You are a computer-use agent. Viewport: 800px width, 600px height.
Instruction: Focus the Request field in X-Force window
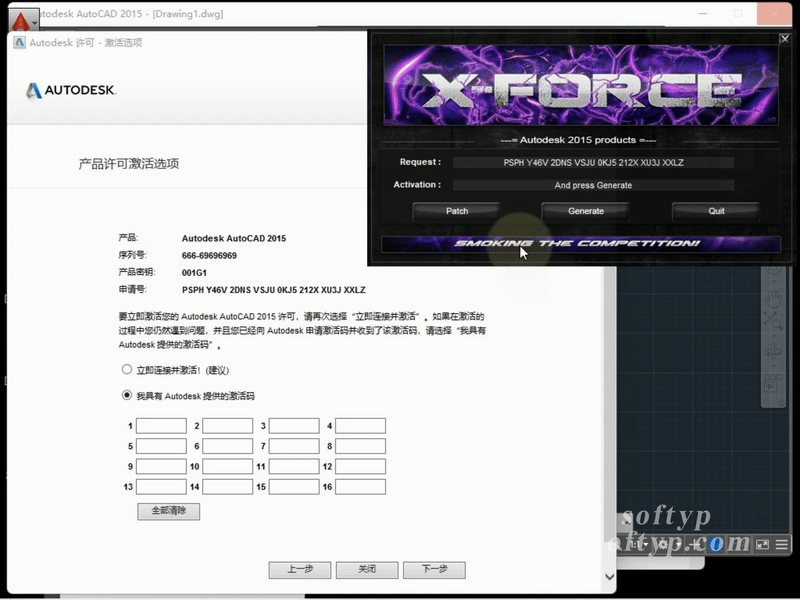pos(593,163)
